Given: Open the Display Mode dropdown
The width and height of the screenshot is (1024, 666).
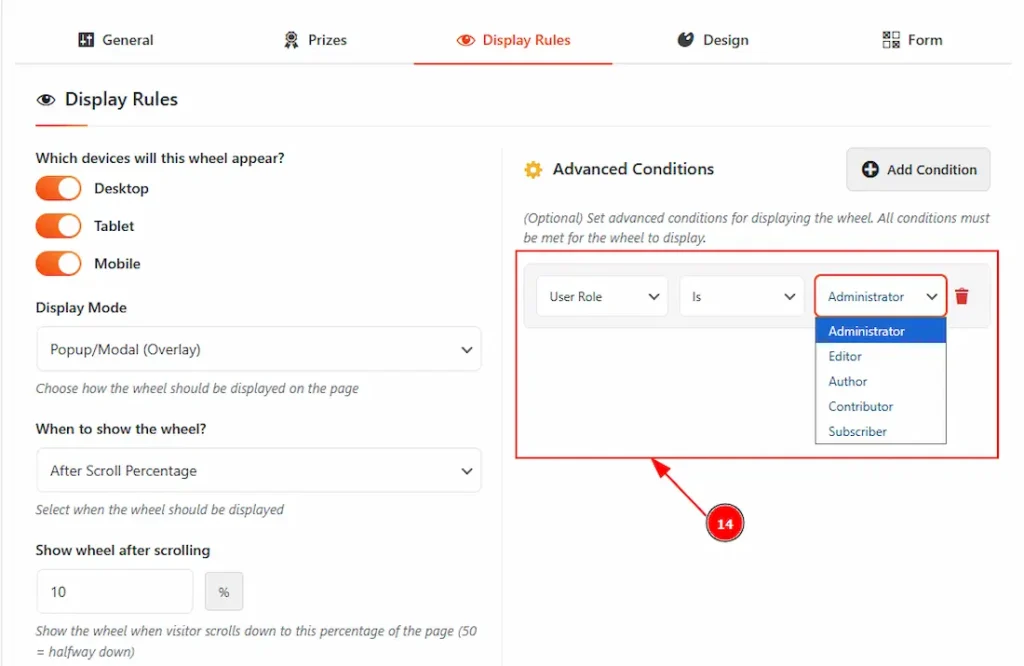Looking at the screenshot, I should click(x=258, y=350).
